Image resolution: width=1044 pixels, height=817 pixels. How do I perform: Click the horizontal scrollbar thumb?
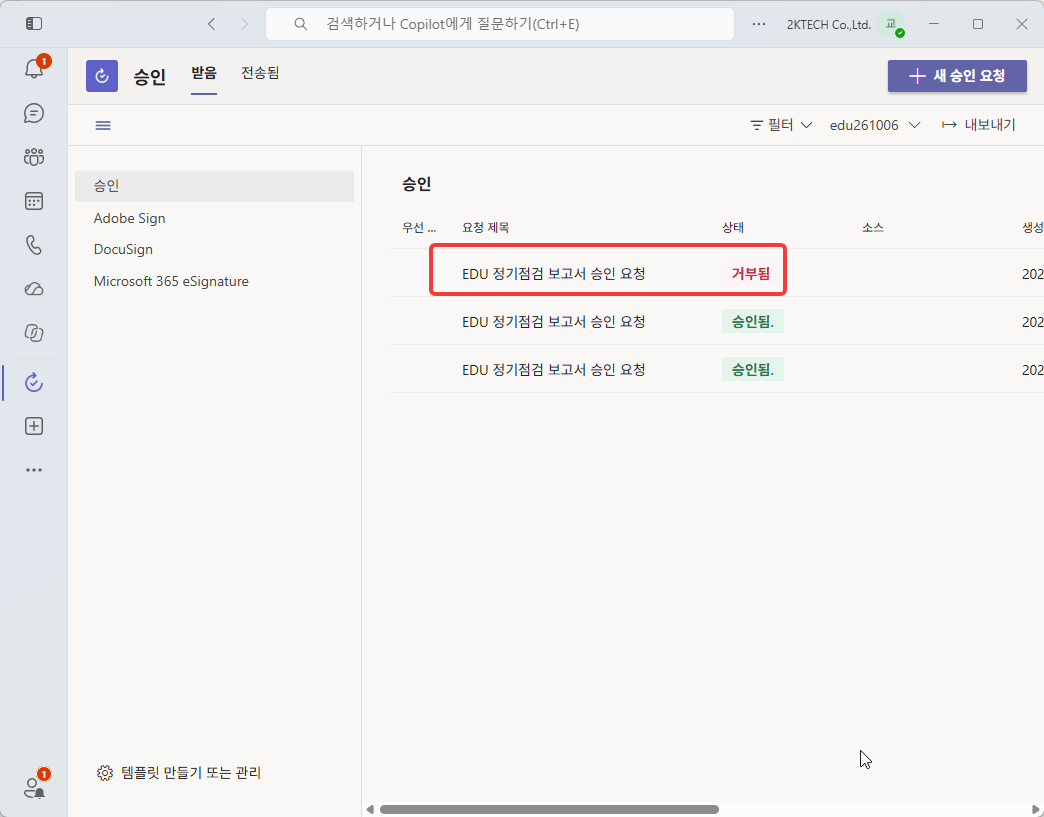click(x=549, y=810)
